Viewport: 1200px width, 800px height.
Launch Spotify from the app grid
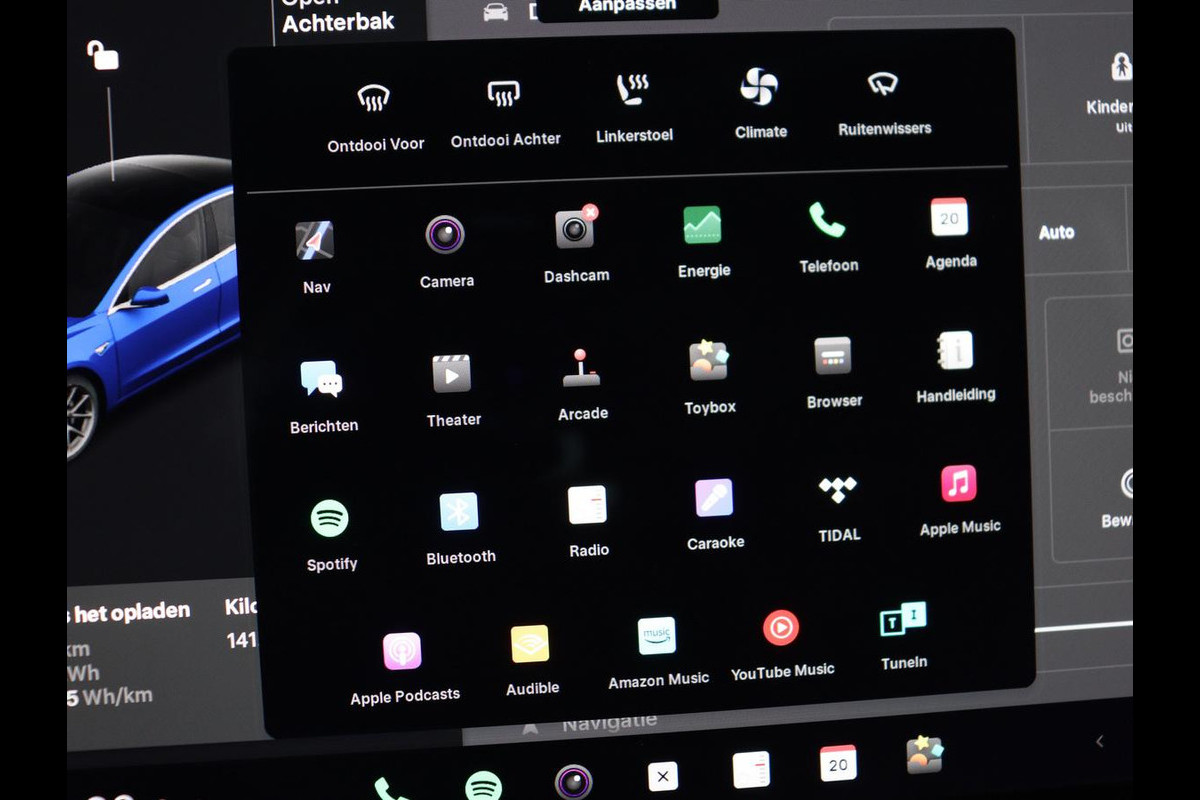330,519
